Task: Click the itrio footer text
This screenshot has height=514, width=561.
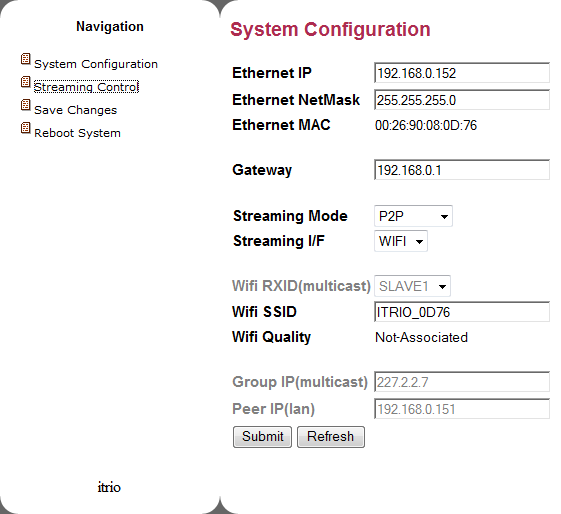Action: (109, 487)
